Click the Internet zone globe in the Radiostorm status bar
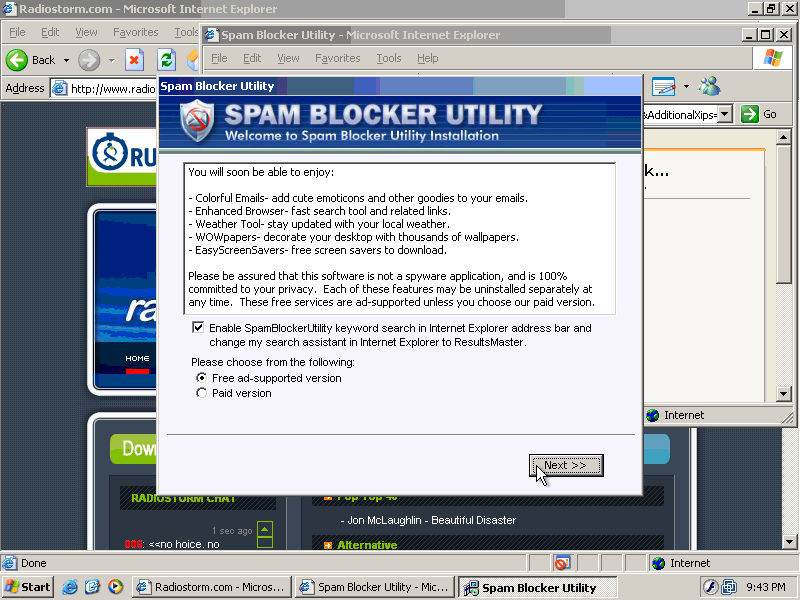This screenshot has width=800, height=600. click(659, 563)
